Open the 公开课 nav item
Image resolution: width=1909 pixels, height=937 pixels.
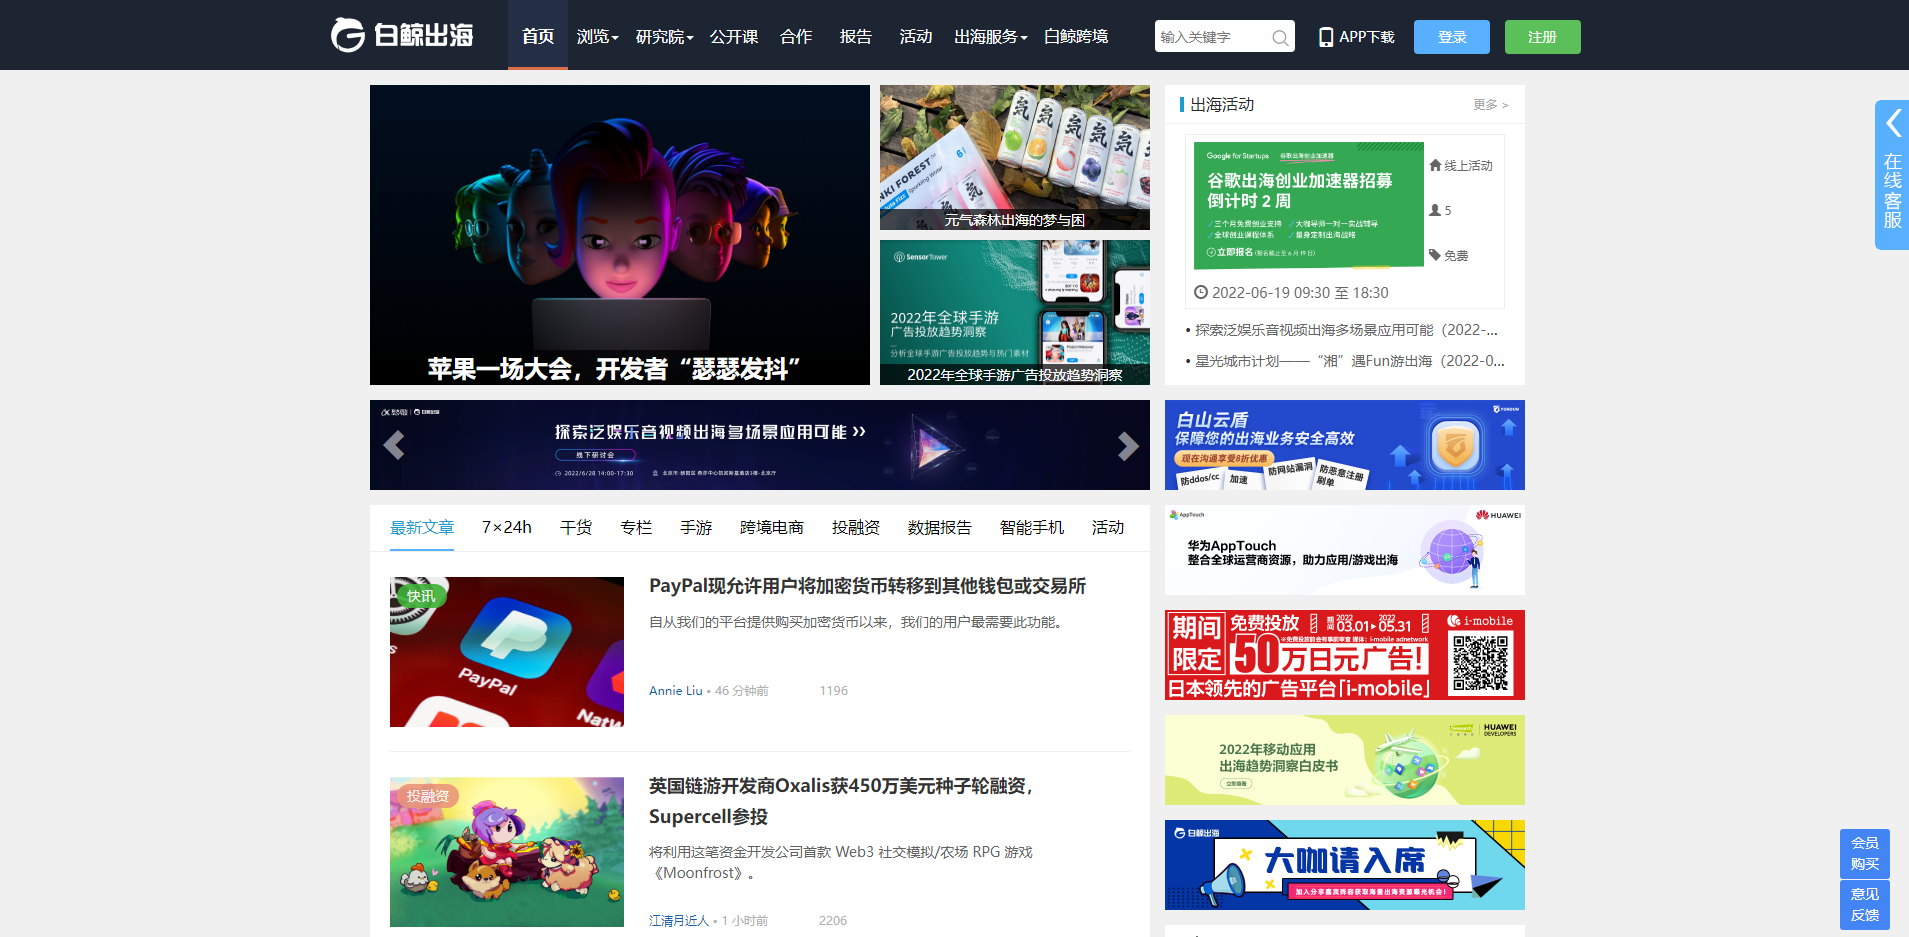[x=734, y=37]
